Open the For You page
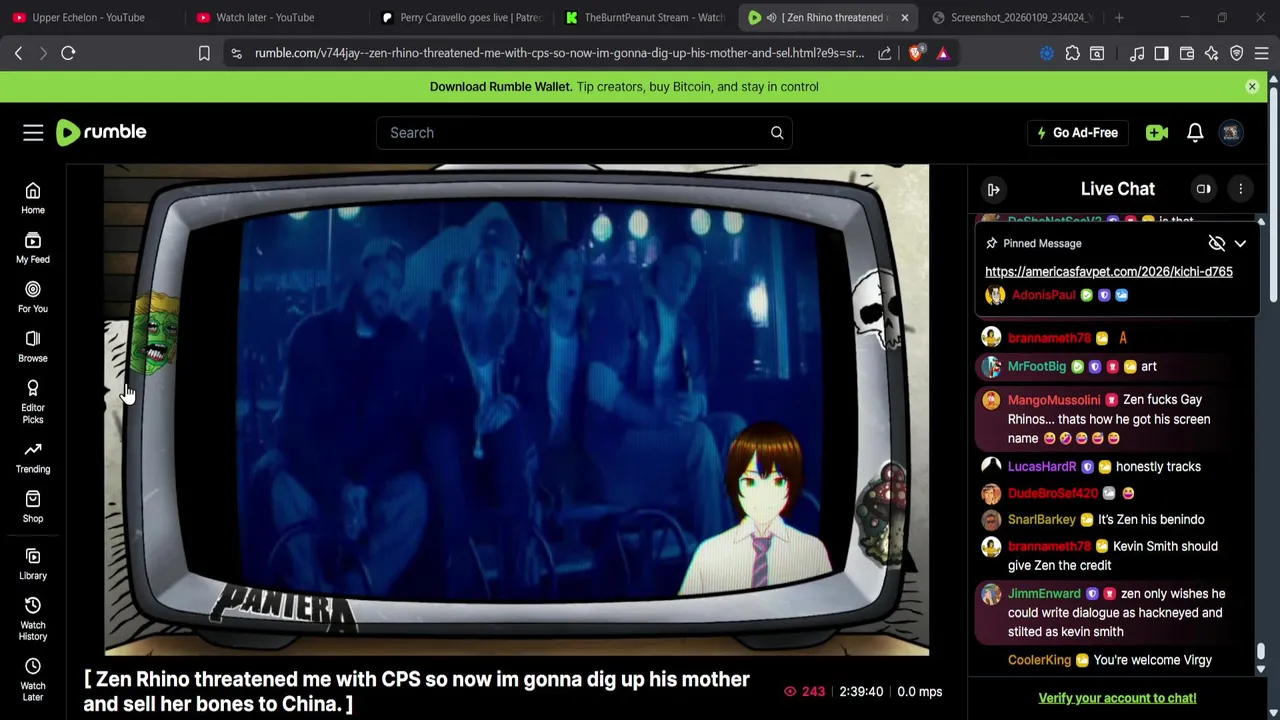The height and width of the screenshot is (720, 1280). [x=33, y=297]
